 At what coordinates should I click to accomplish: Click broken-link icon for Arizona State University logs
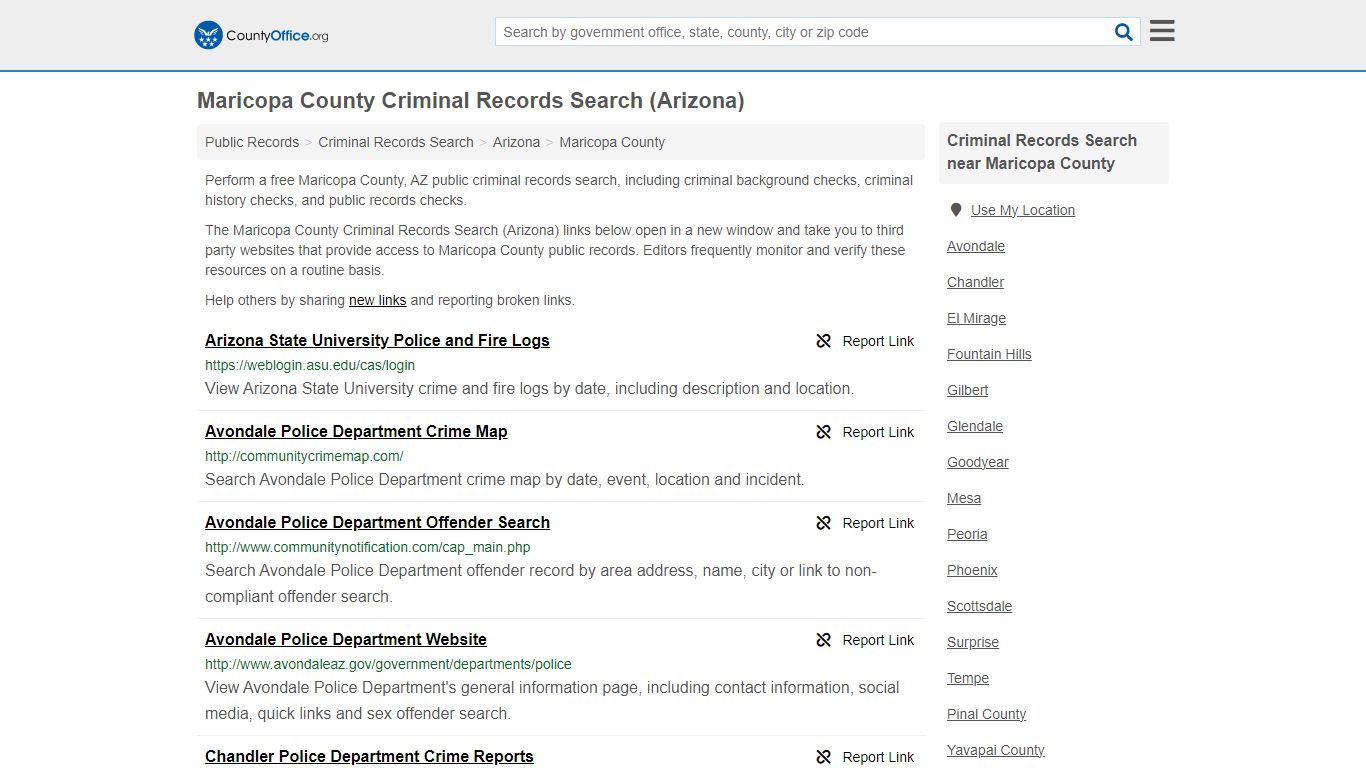(824, 341)
